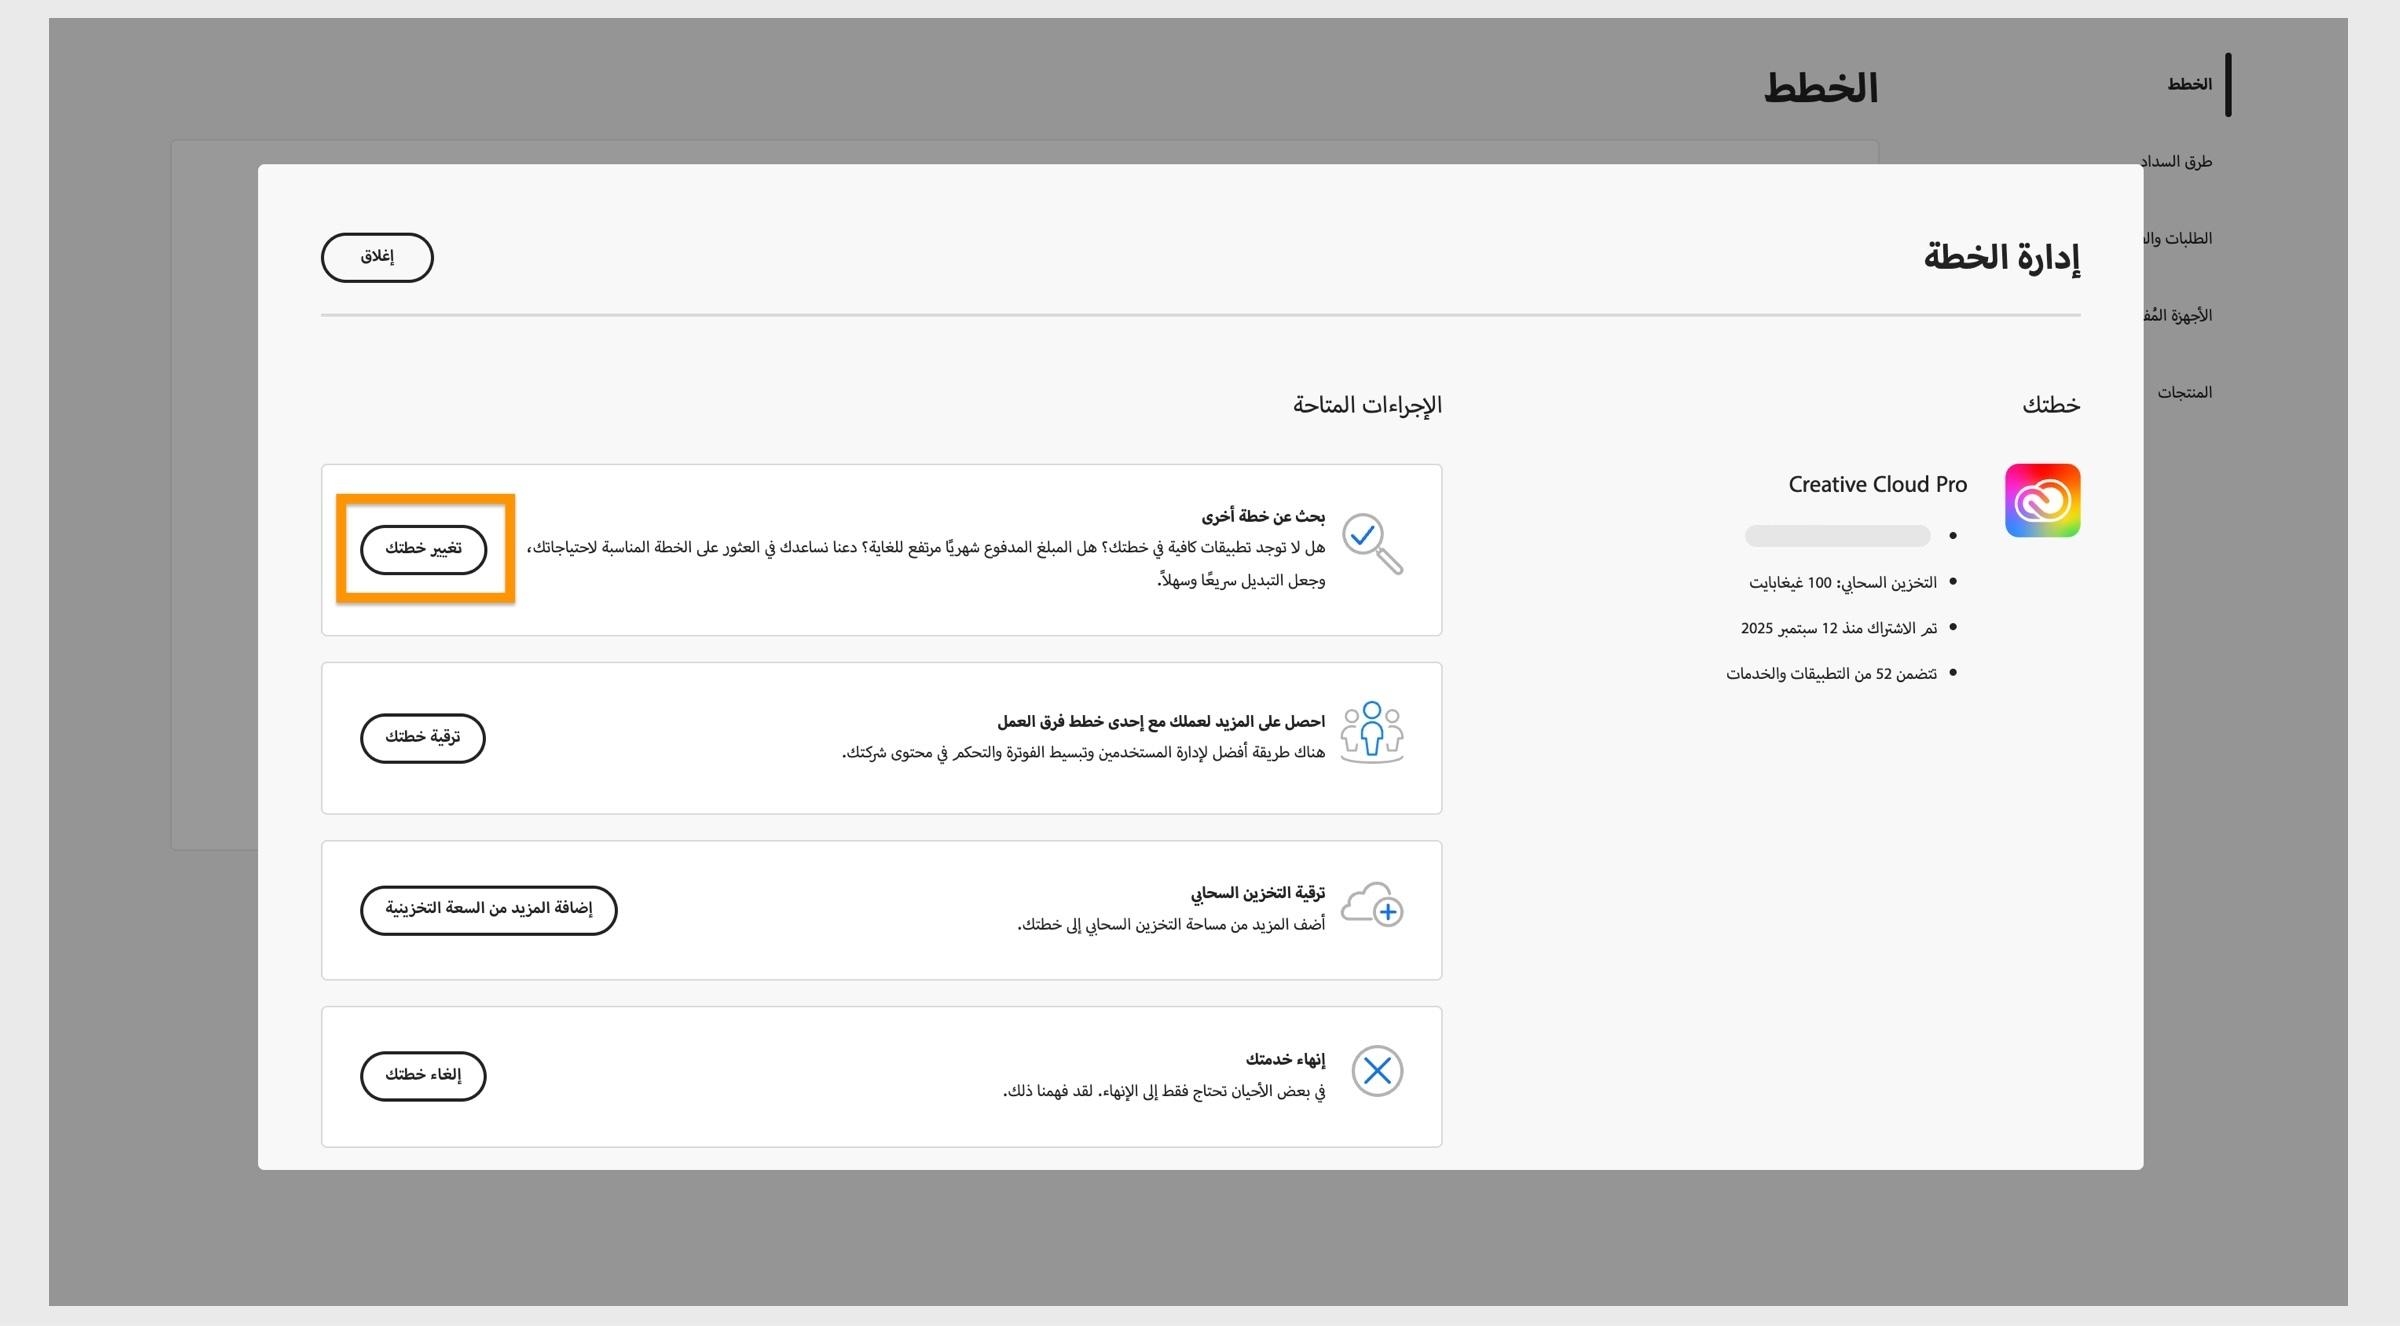The height and width of the screenshot is (1326, 2400).
Task: Click the Creative Cloud Pro app icon
Action: pyautogui.click(x=2042, y=500)
